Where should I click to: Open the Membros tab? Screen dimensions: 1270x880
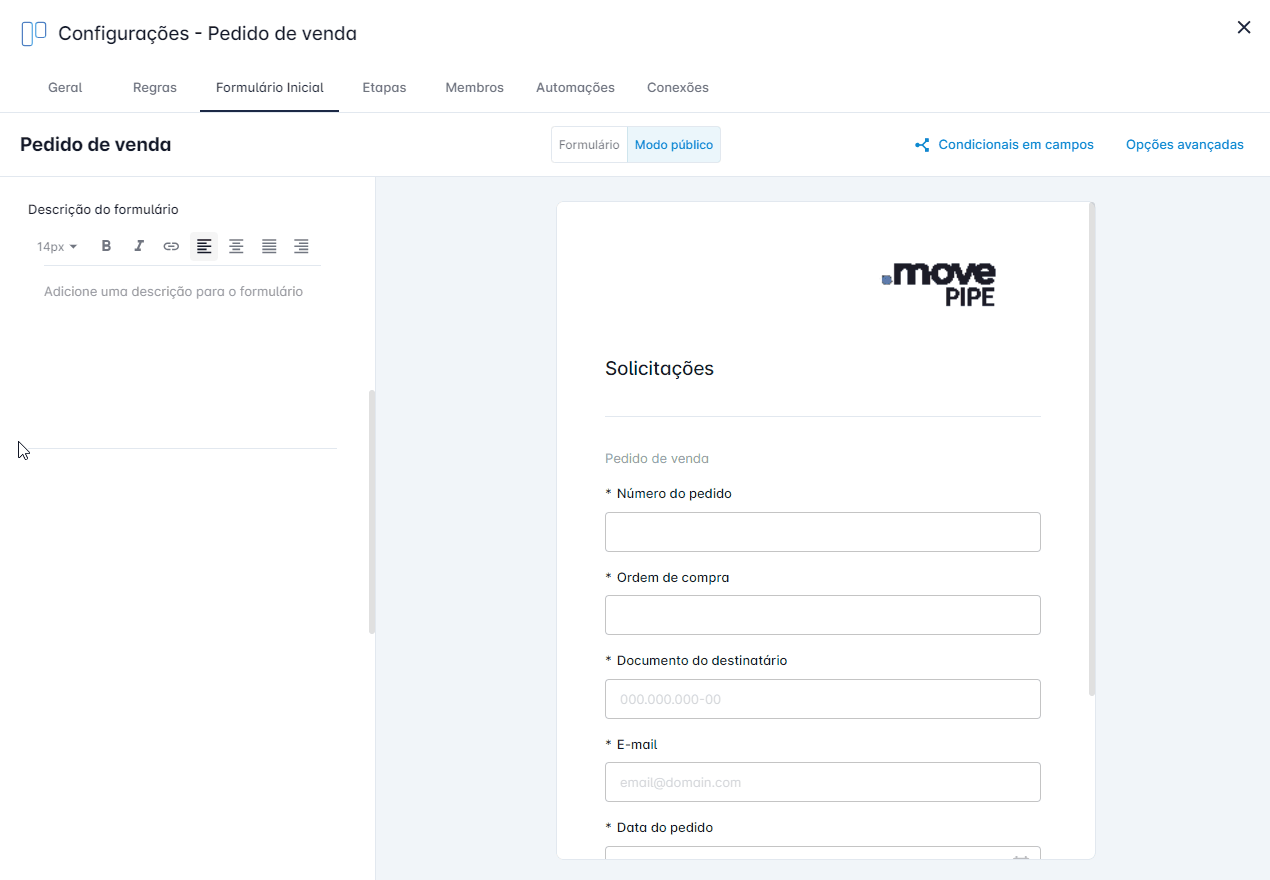(475, 88)
